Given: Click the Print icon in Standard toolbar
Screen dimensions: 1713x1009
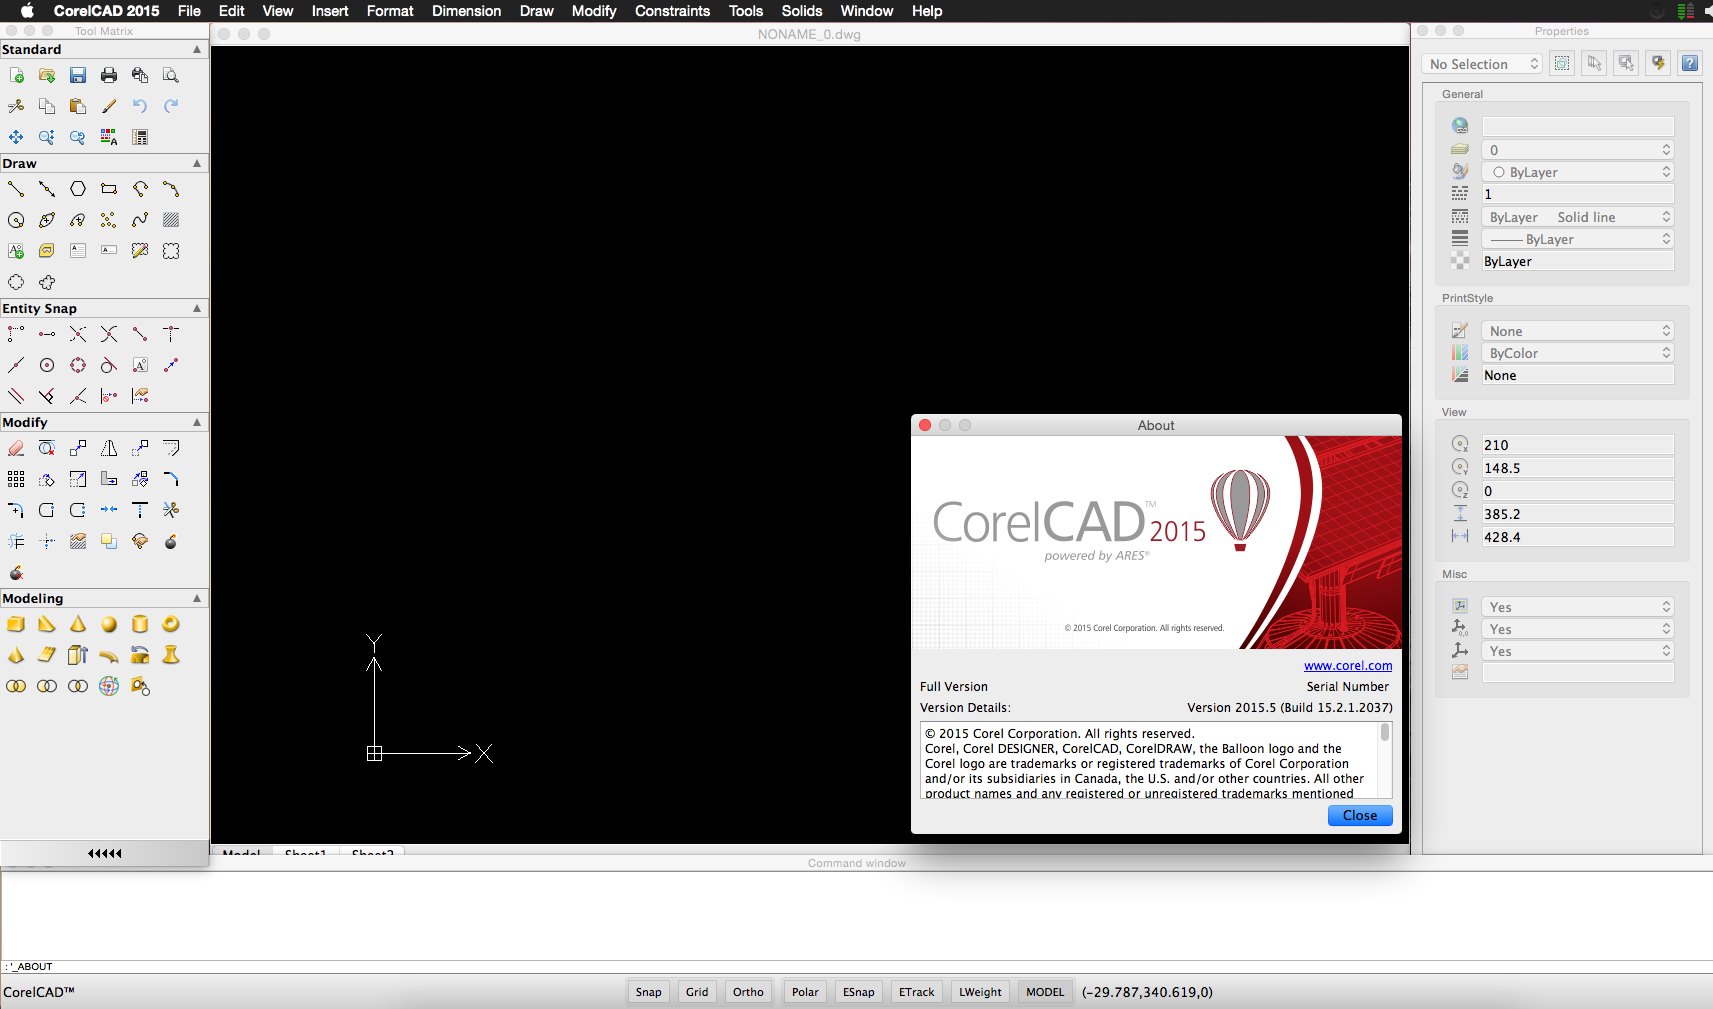Looking at the screenshot, I should coord(109,75).
